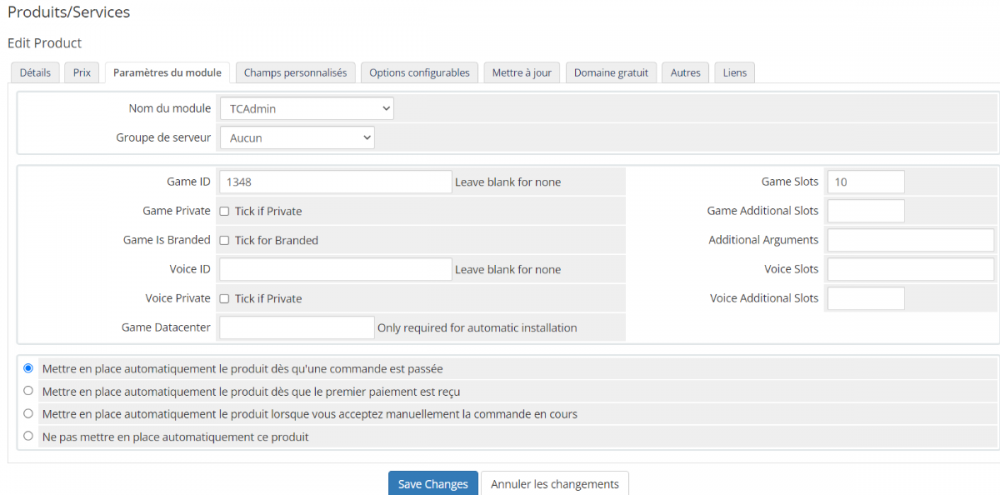Switch to the Prix tab
The height and width of the screenshot is (495, 1000).
(81, 73)
